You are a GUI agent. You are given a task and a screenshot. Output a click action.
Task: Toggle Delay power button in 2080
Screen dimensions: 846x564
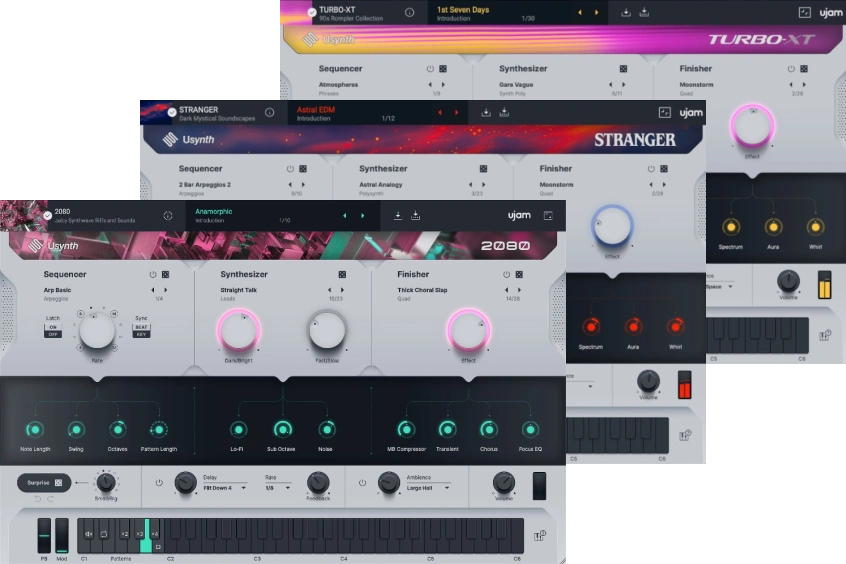[x=159, y=483]
